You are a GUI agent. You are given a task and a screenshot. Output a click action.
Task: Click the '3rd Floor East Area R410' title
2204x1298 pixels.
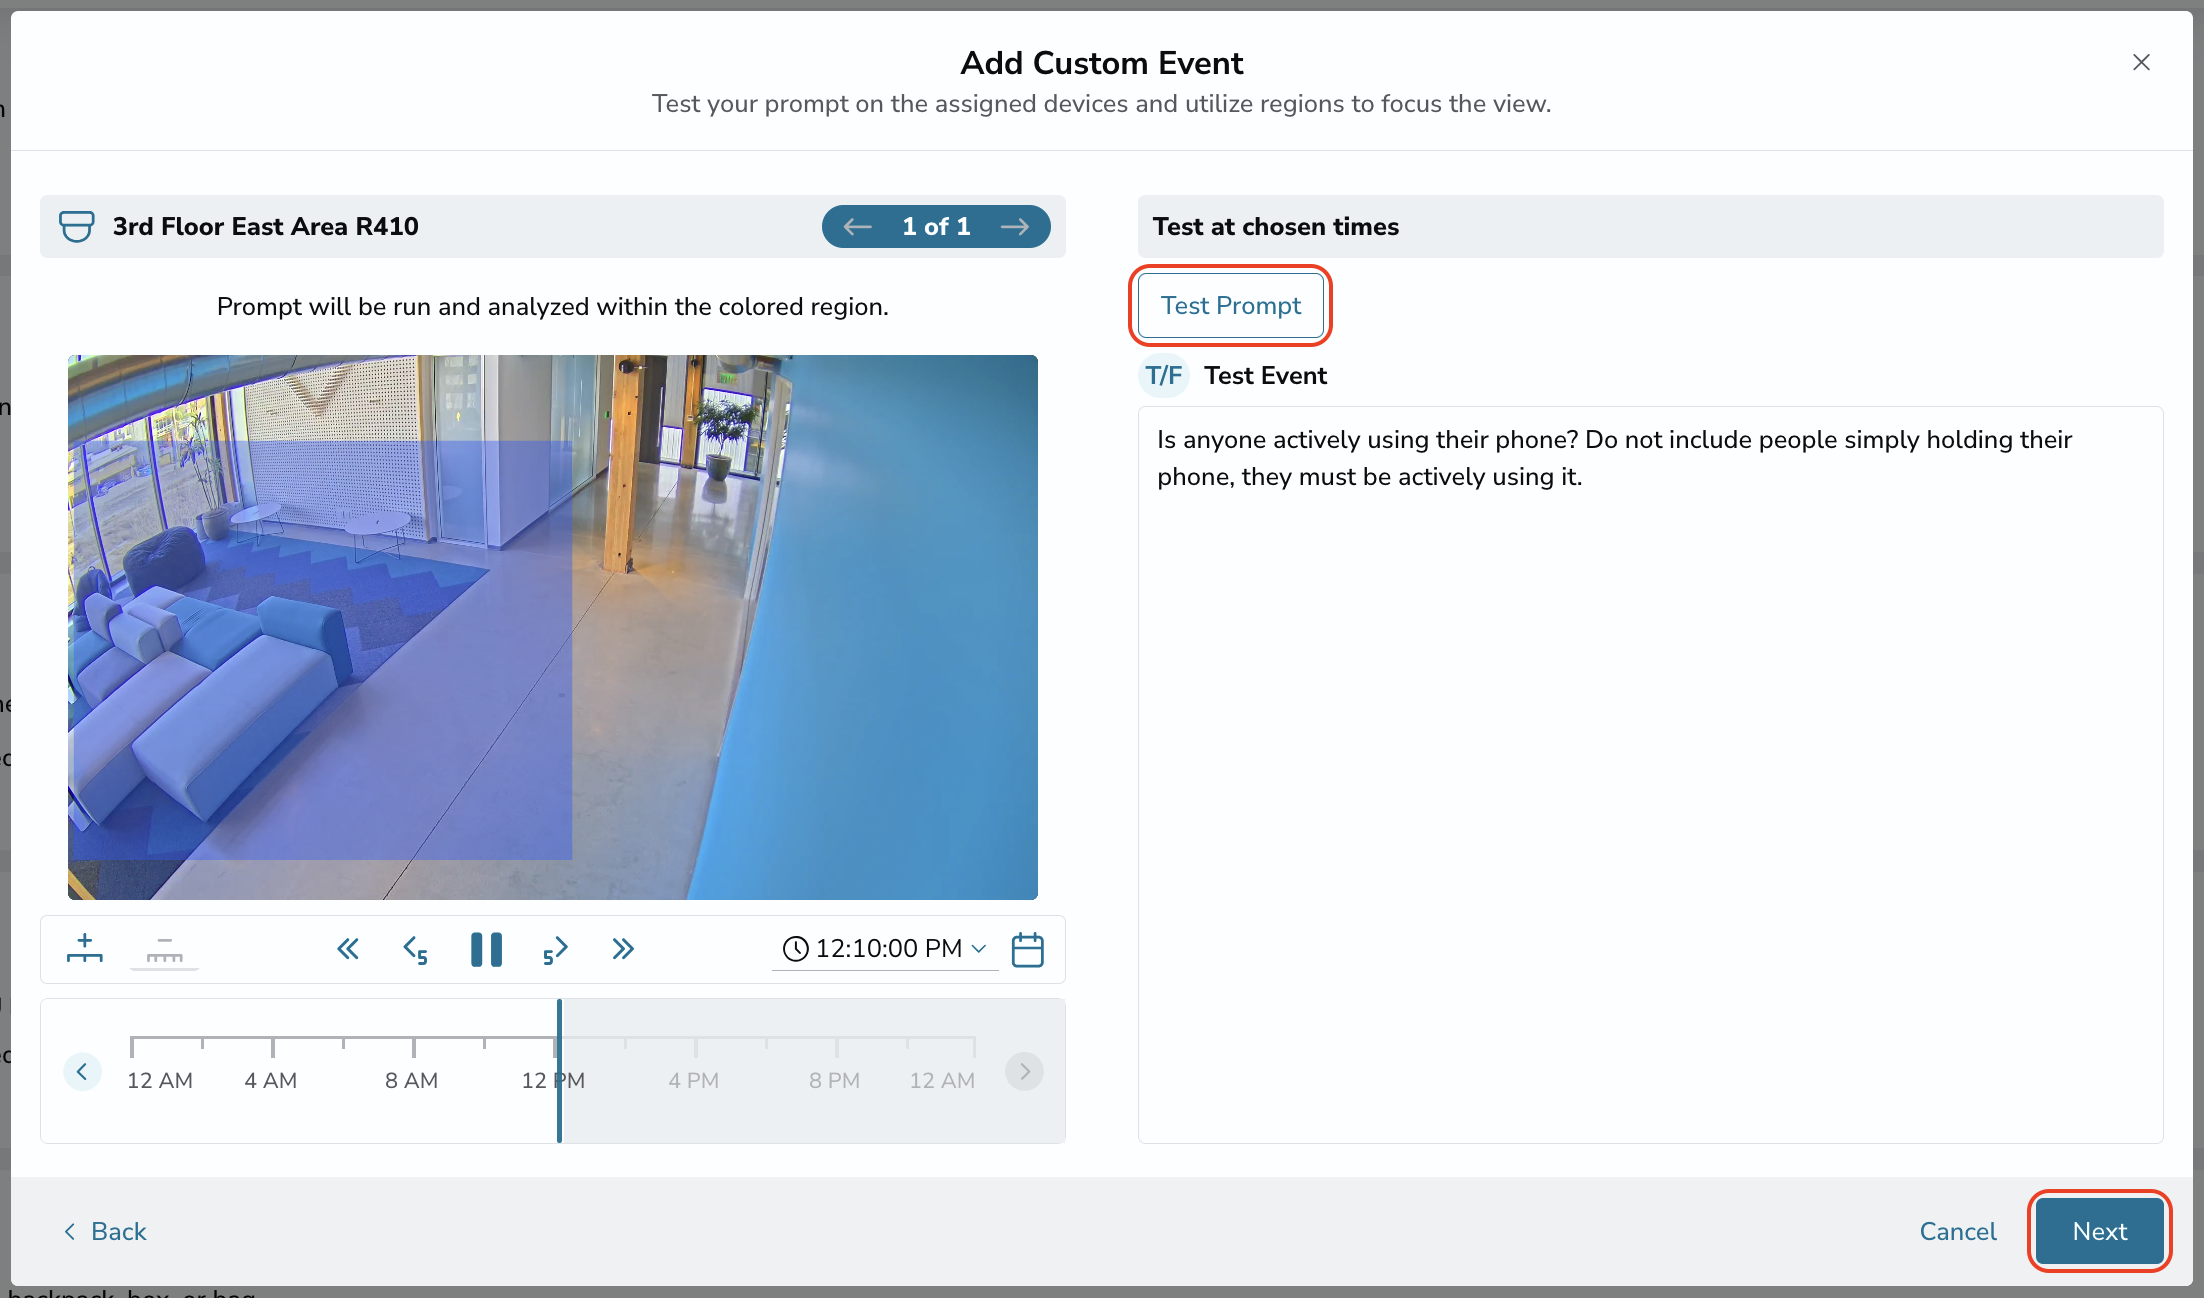[x=265, y=227]
